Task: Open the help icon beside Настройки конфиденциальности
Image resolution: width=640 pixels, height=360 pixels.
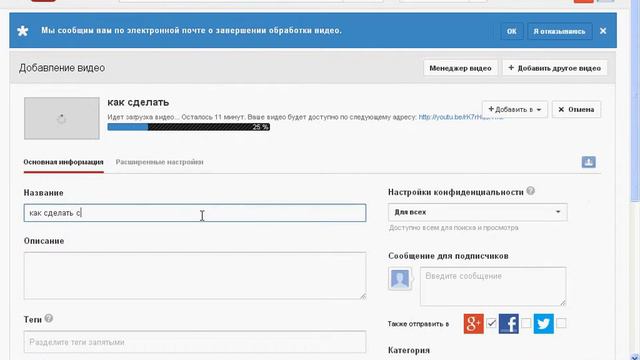Action: point(530,191)
